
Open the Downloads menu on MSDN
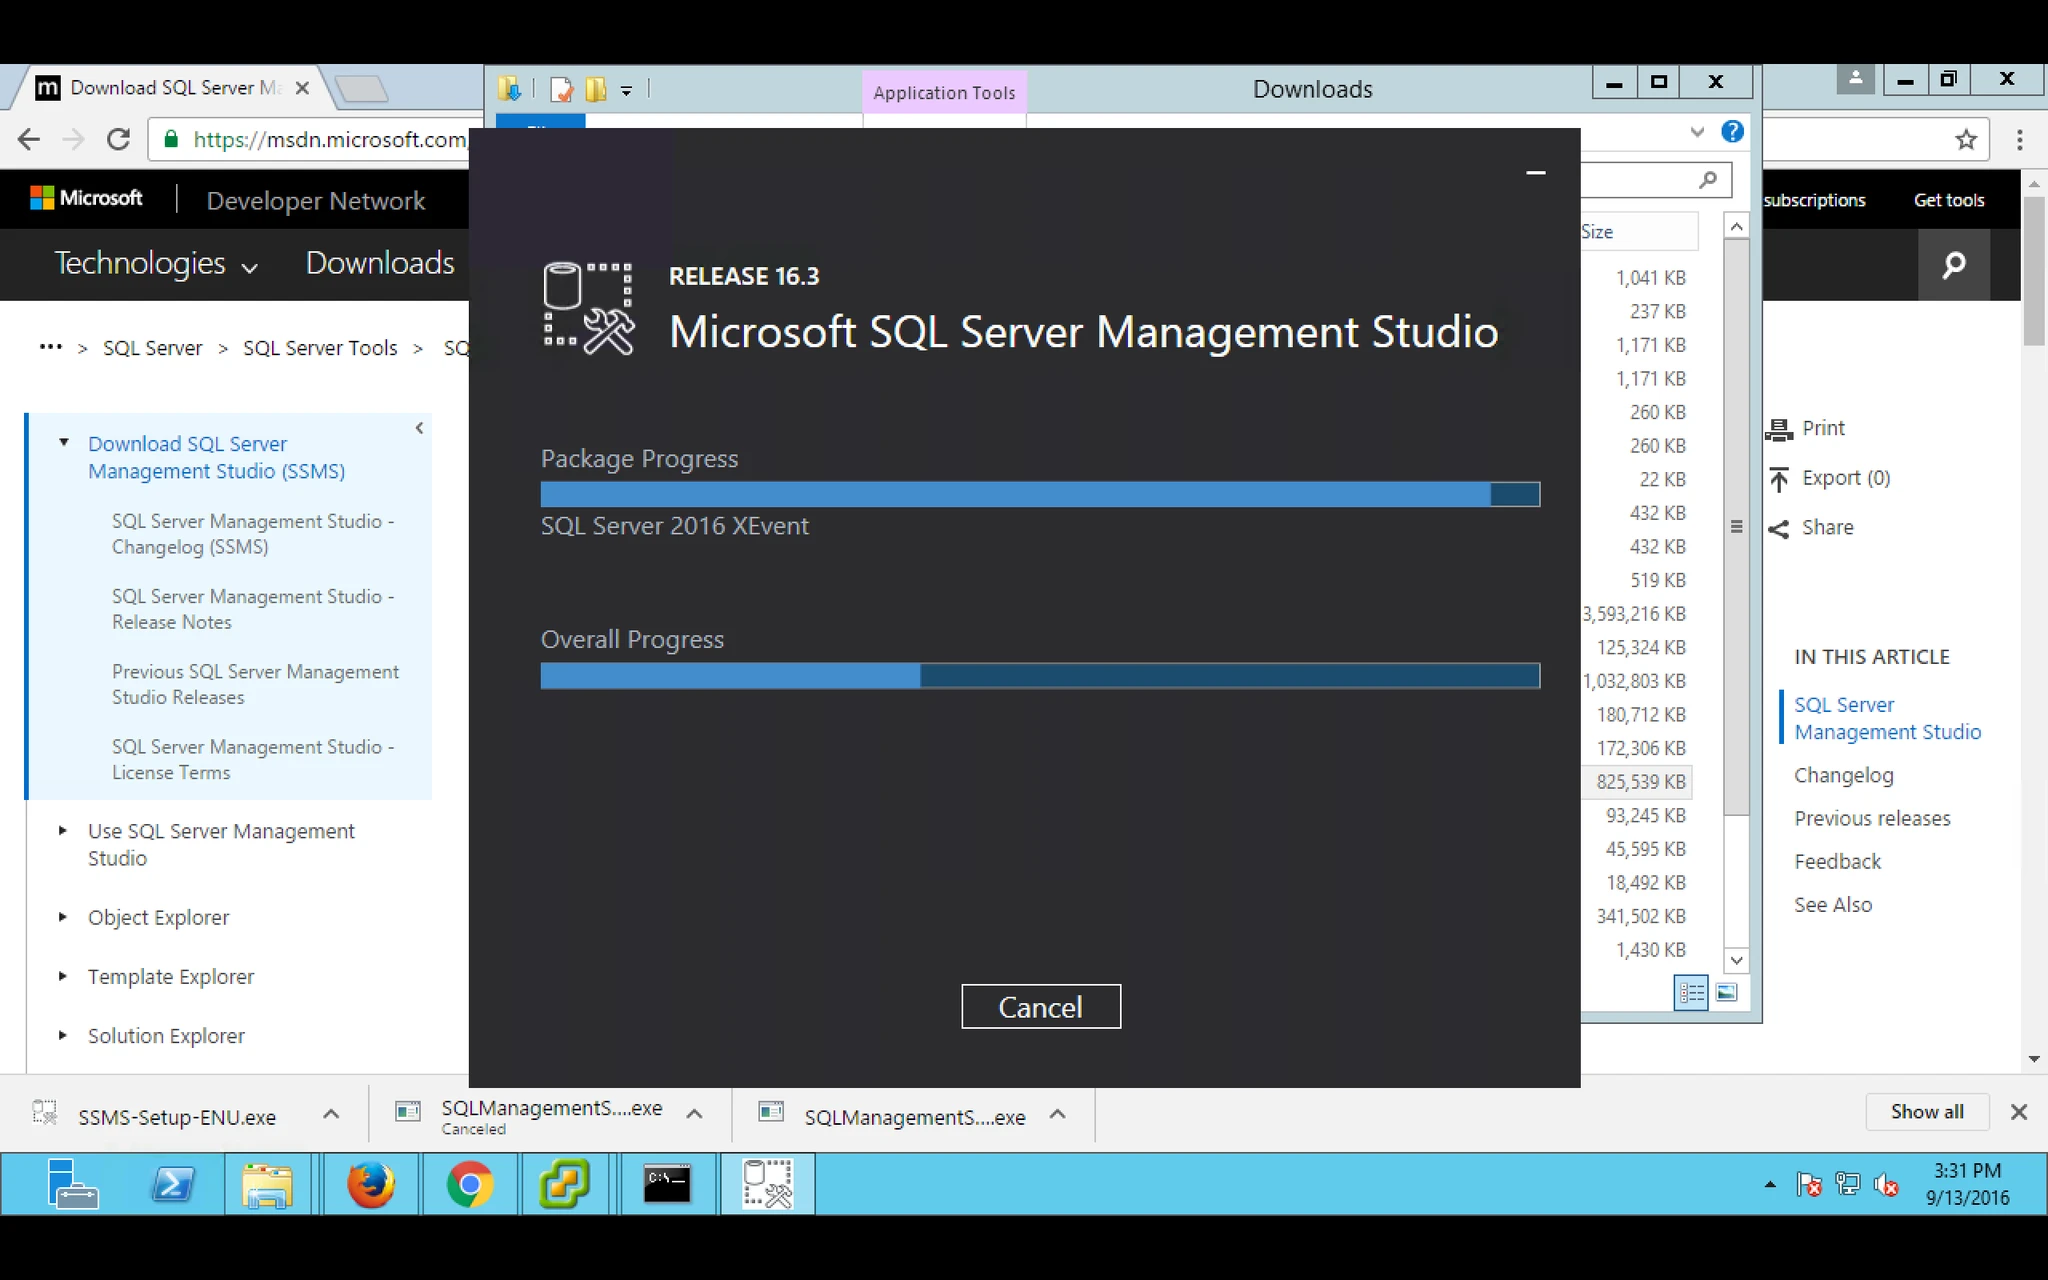point(380,263)
